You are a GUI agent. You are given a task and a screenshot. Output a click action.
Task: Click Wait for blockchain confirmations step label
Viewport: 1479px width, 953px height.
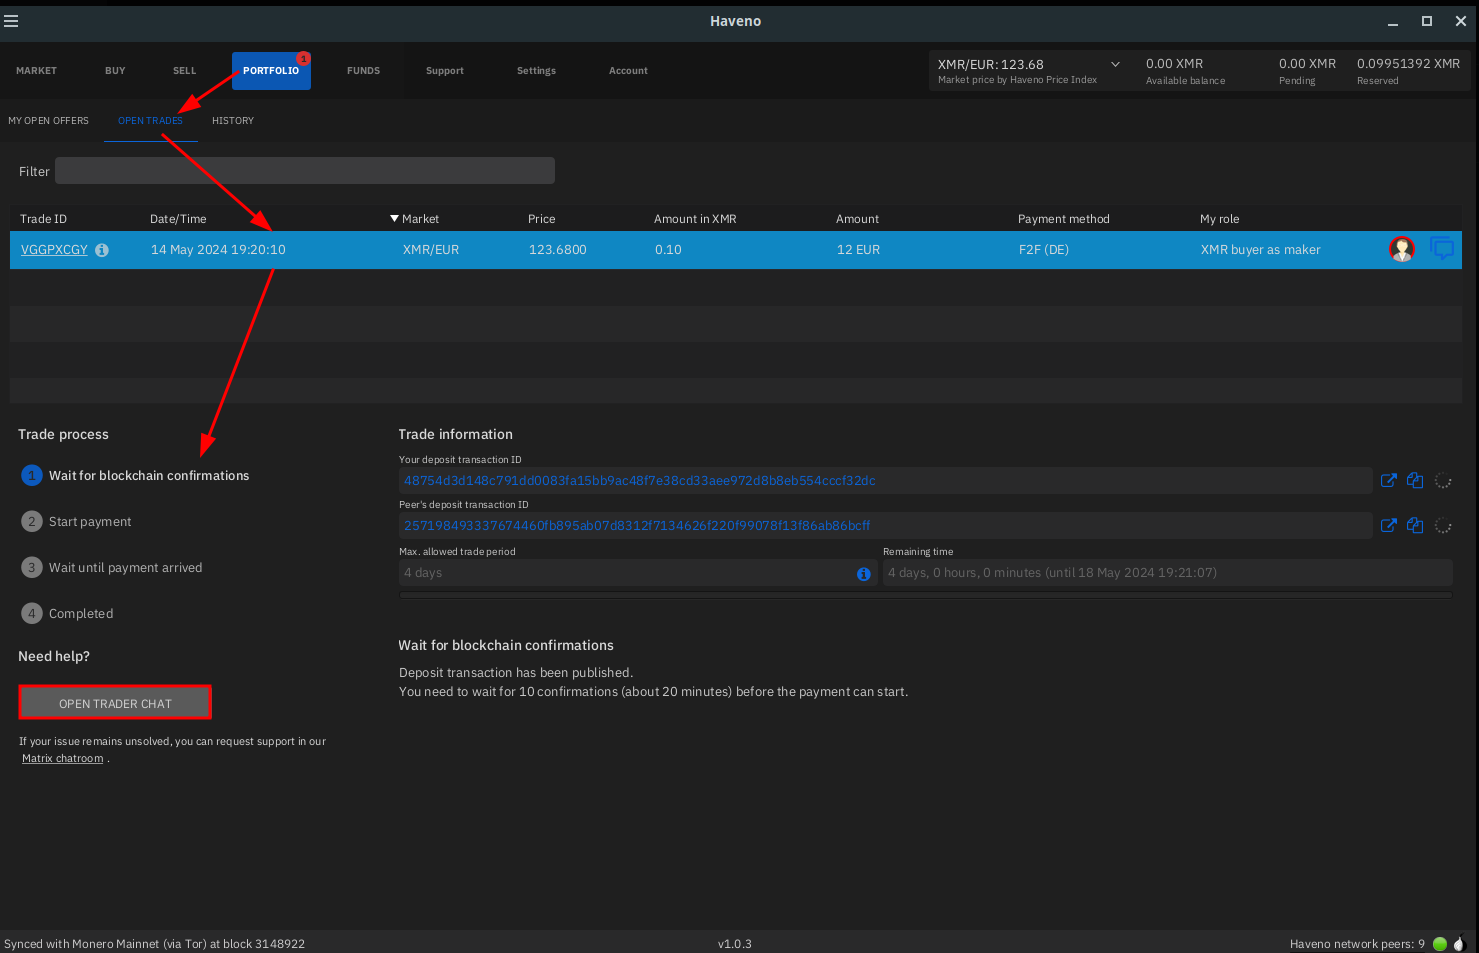149,476
